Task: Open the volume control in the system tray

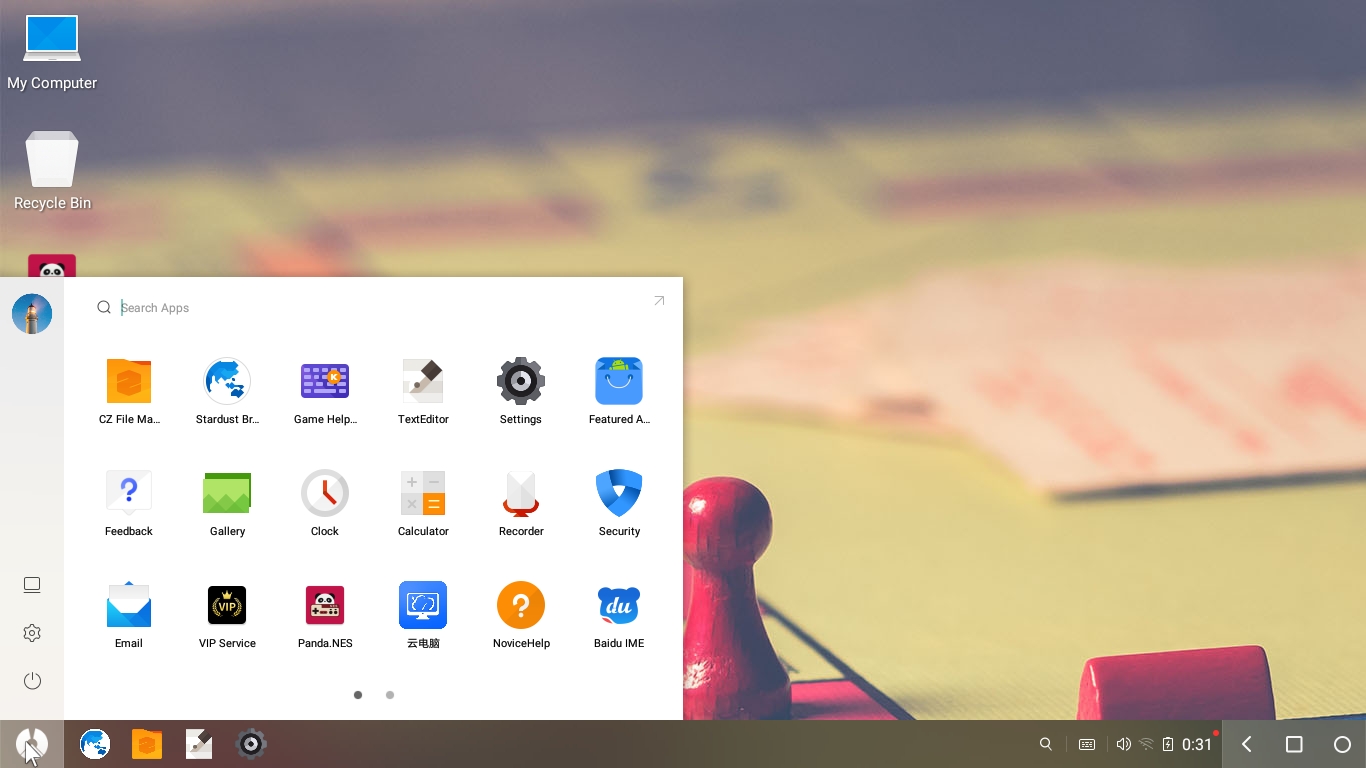Action: (1123, 744)
